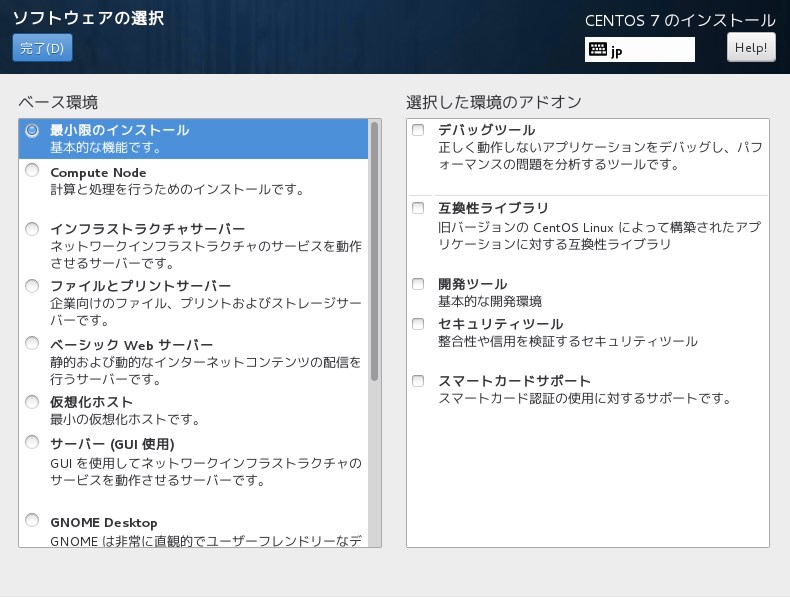Click the ファイルとプリントサーバー title label
The width and height of the screenshot is (790, 597).
pos(141,286)
